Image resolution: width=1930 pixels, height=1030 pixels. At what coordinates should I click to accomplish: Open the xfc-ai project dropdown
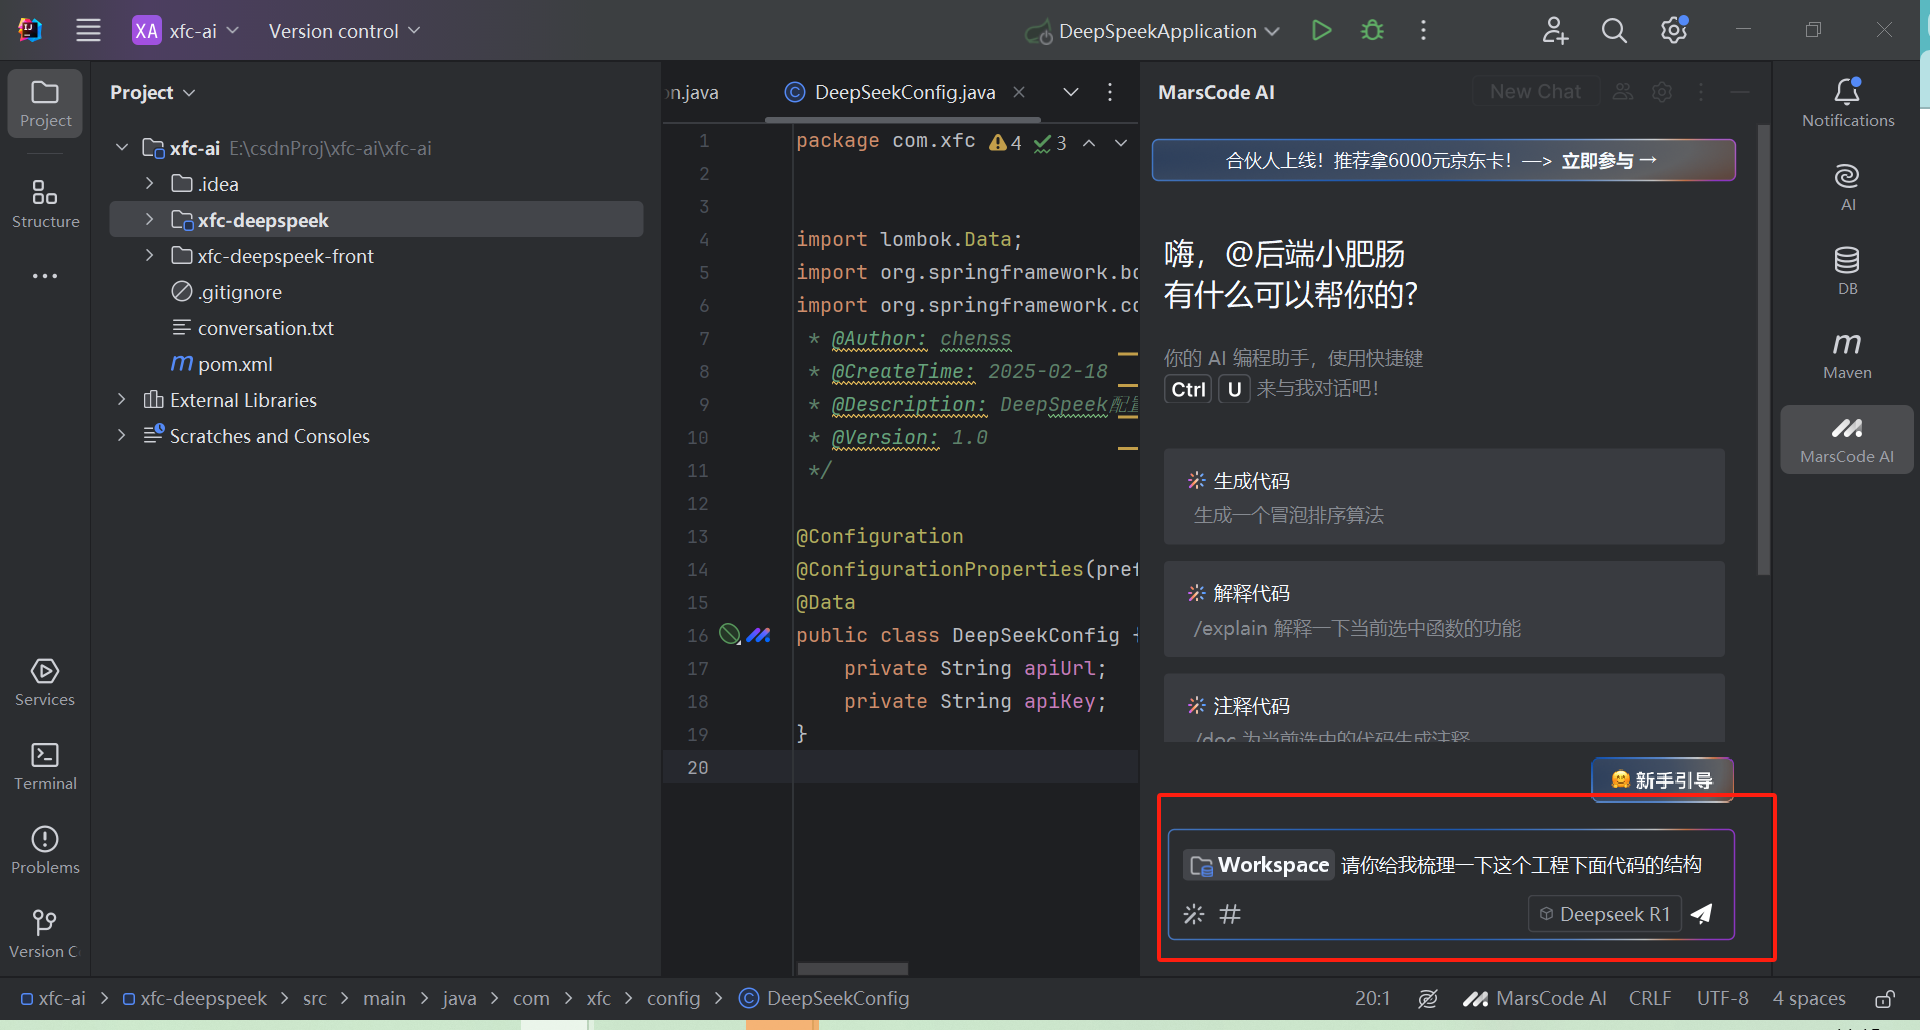186,30
